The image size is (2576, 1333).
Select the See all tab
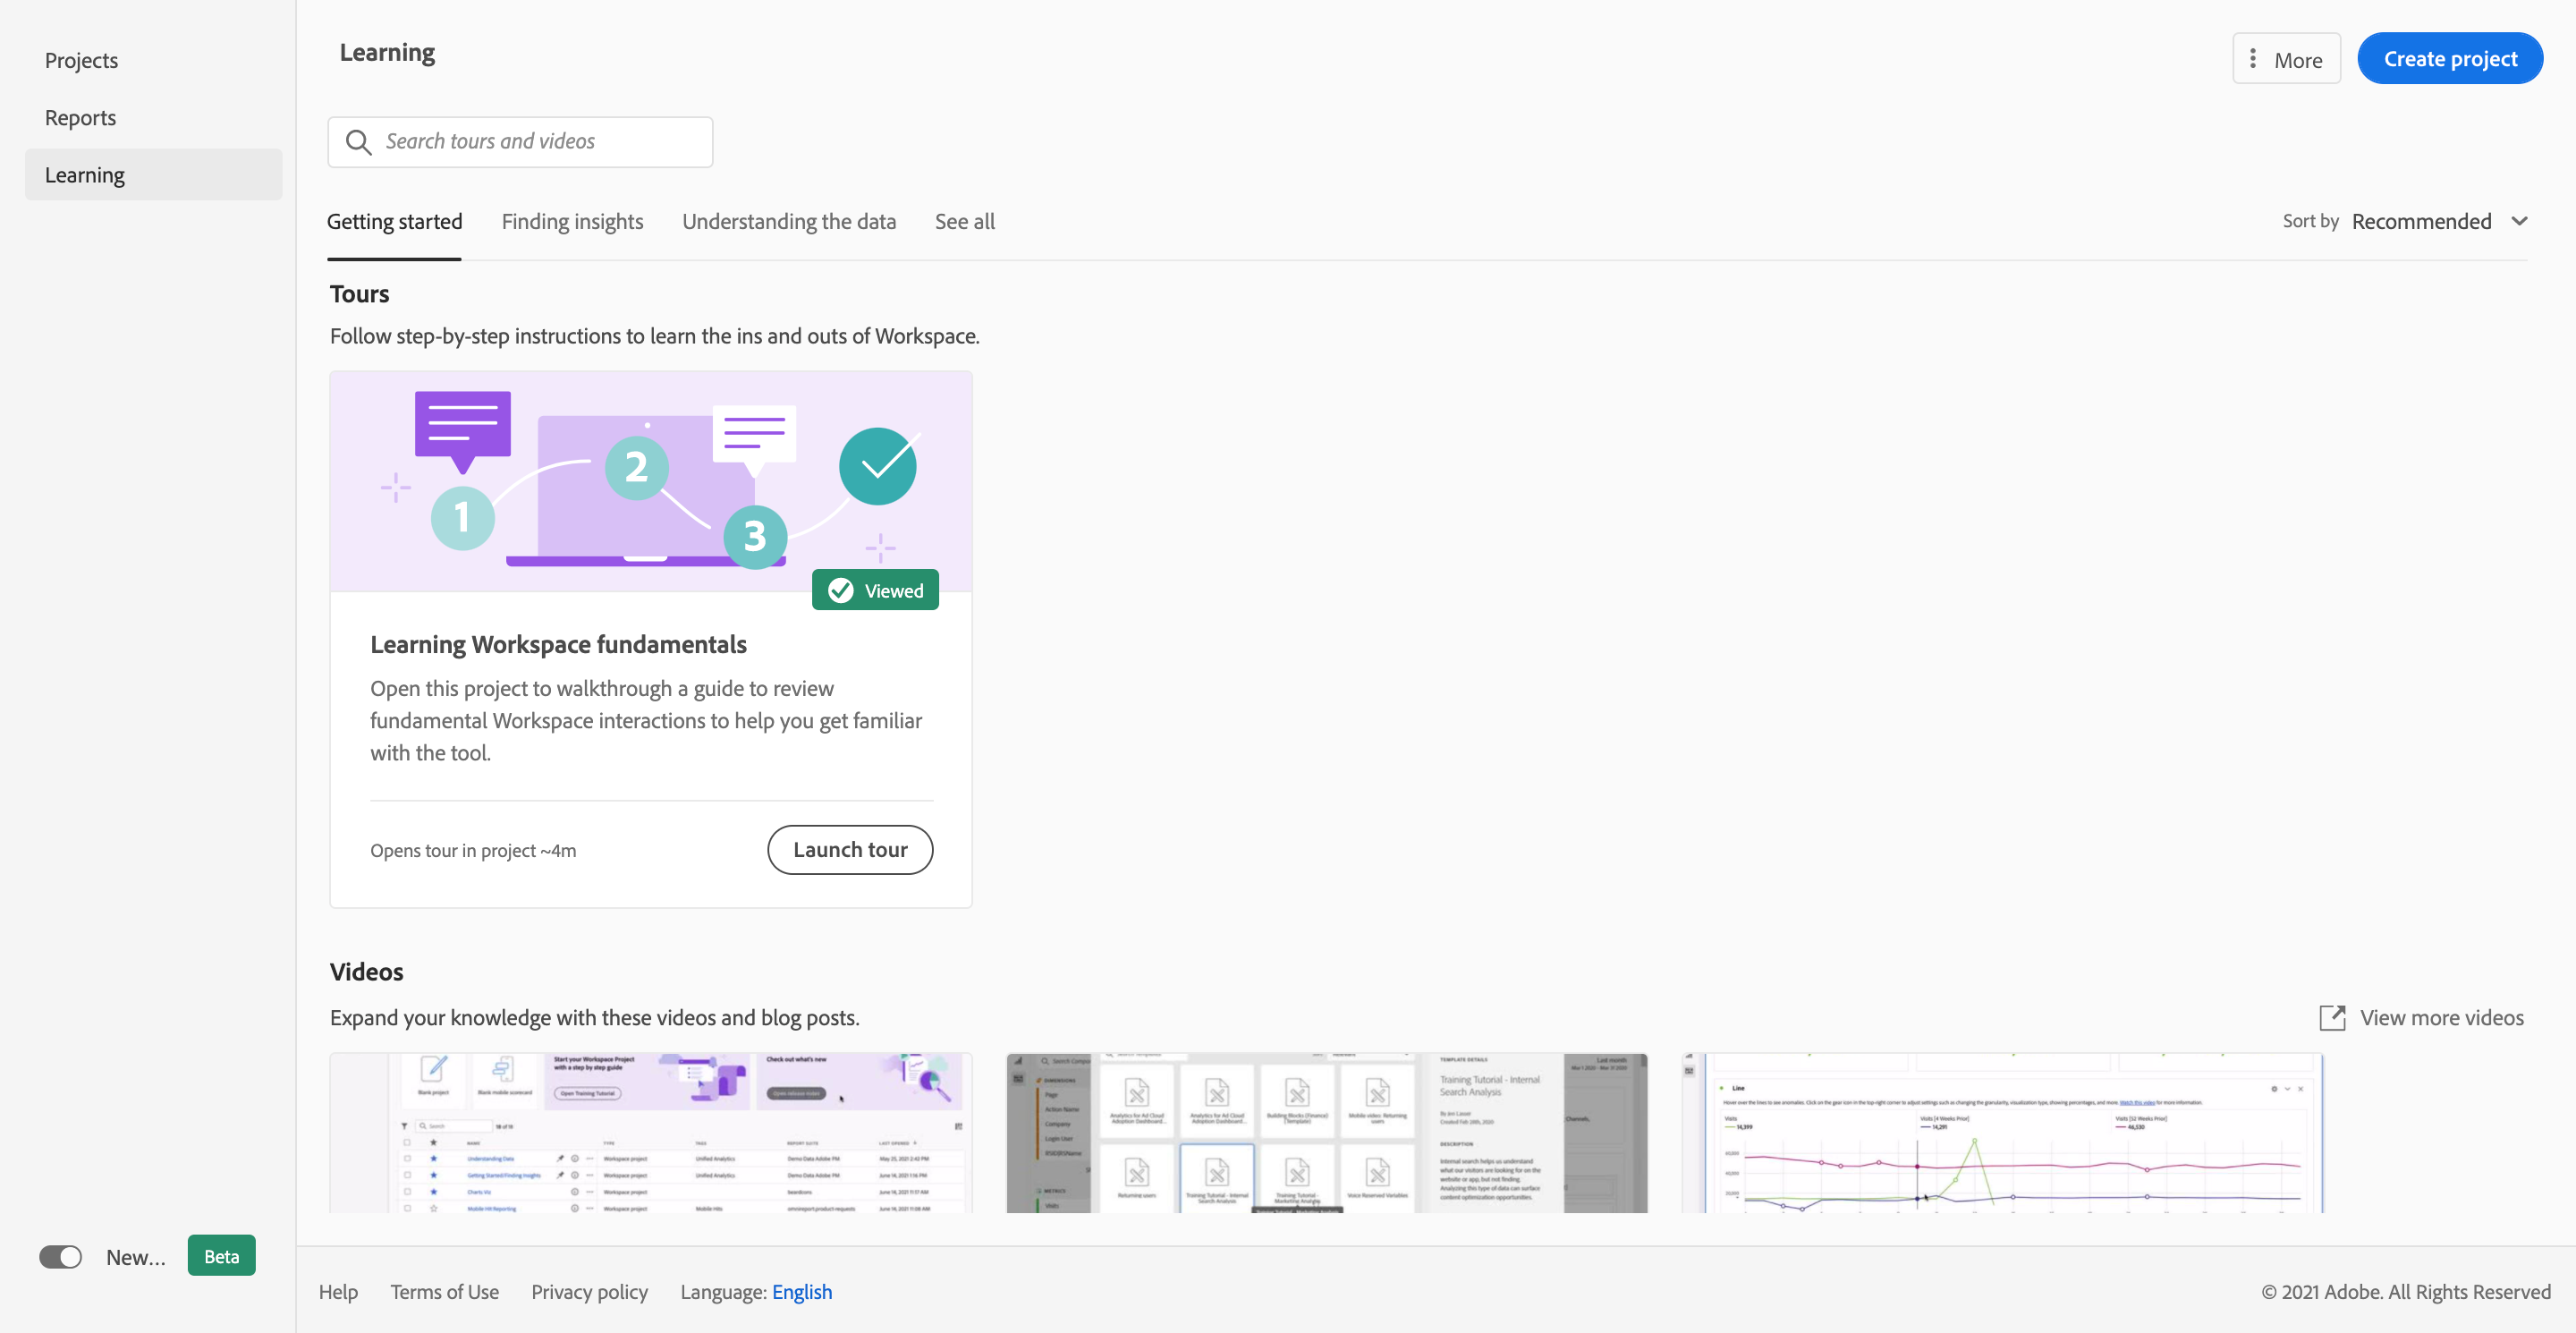pos(964,221)
